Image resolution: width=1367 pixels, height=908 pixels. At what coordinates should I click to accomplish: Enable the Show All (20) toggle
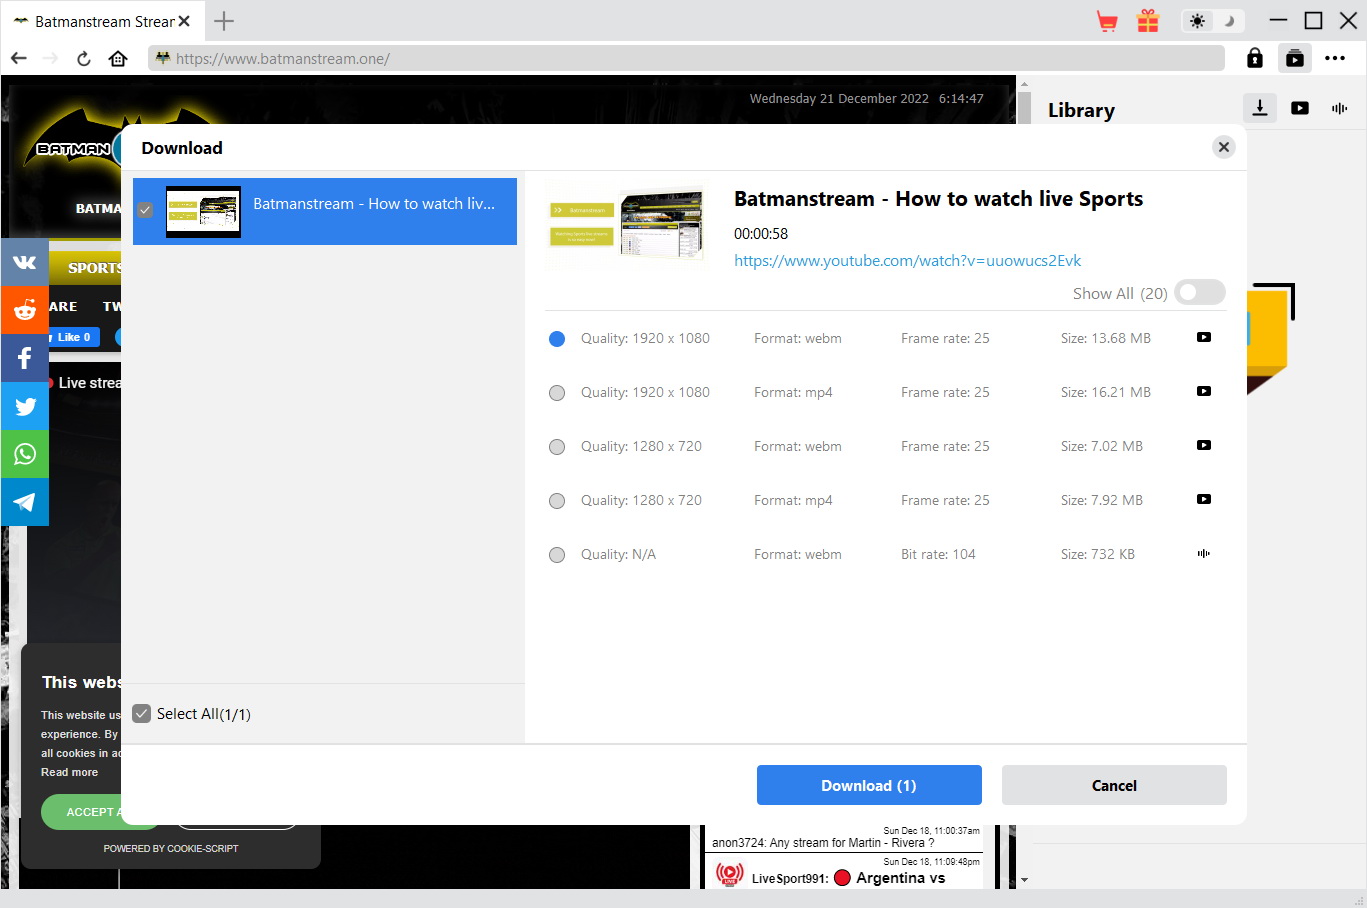(x=1199, y=292)
